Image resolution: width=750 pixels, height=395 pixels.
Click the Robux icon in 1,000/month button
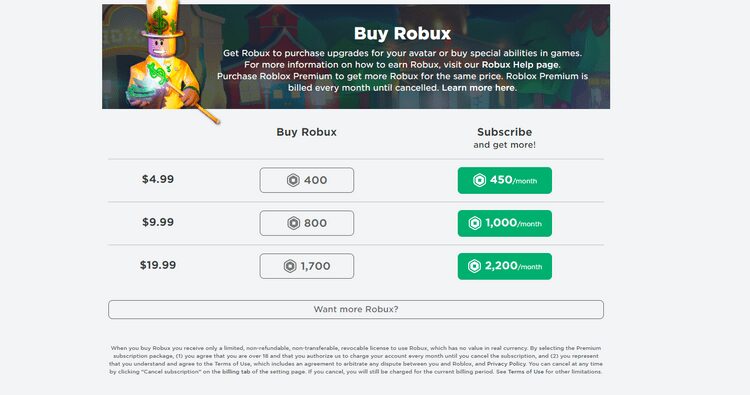tap(474, 223)
